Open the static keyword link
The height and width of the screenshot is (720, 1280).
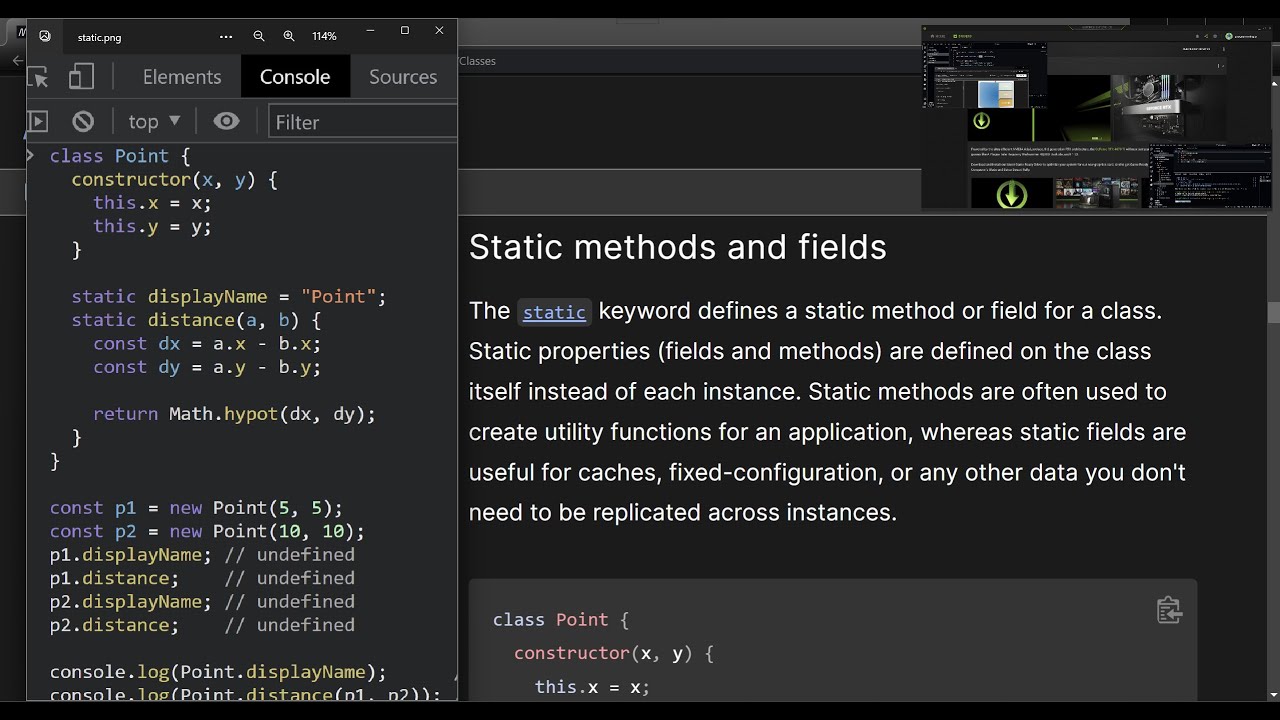coord(554,312)
